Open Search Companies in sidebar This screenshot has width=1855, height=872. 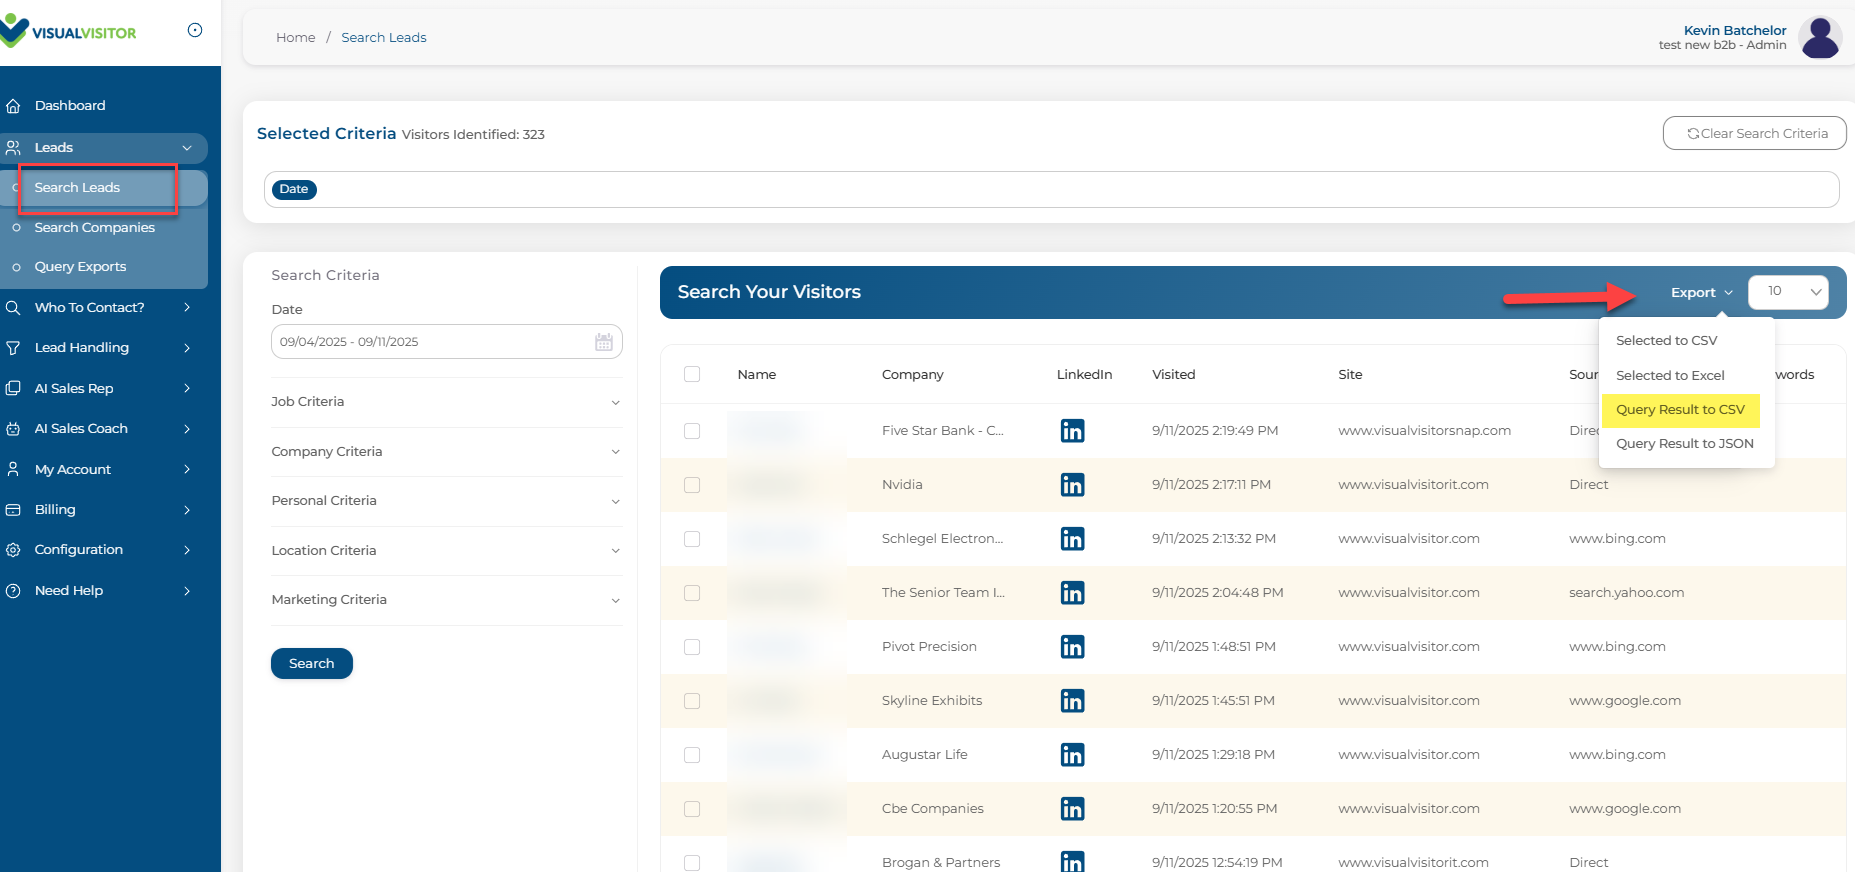pos(94,228)
